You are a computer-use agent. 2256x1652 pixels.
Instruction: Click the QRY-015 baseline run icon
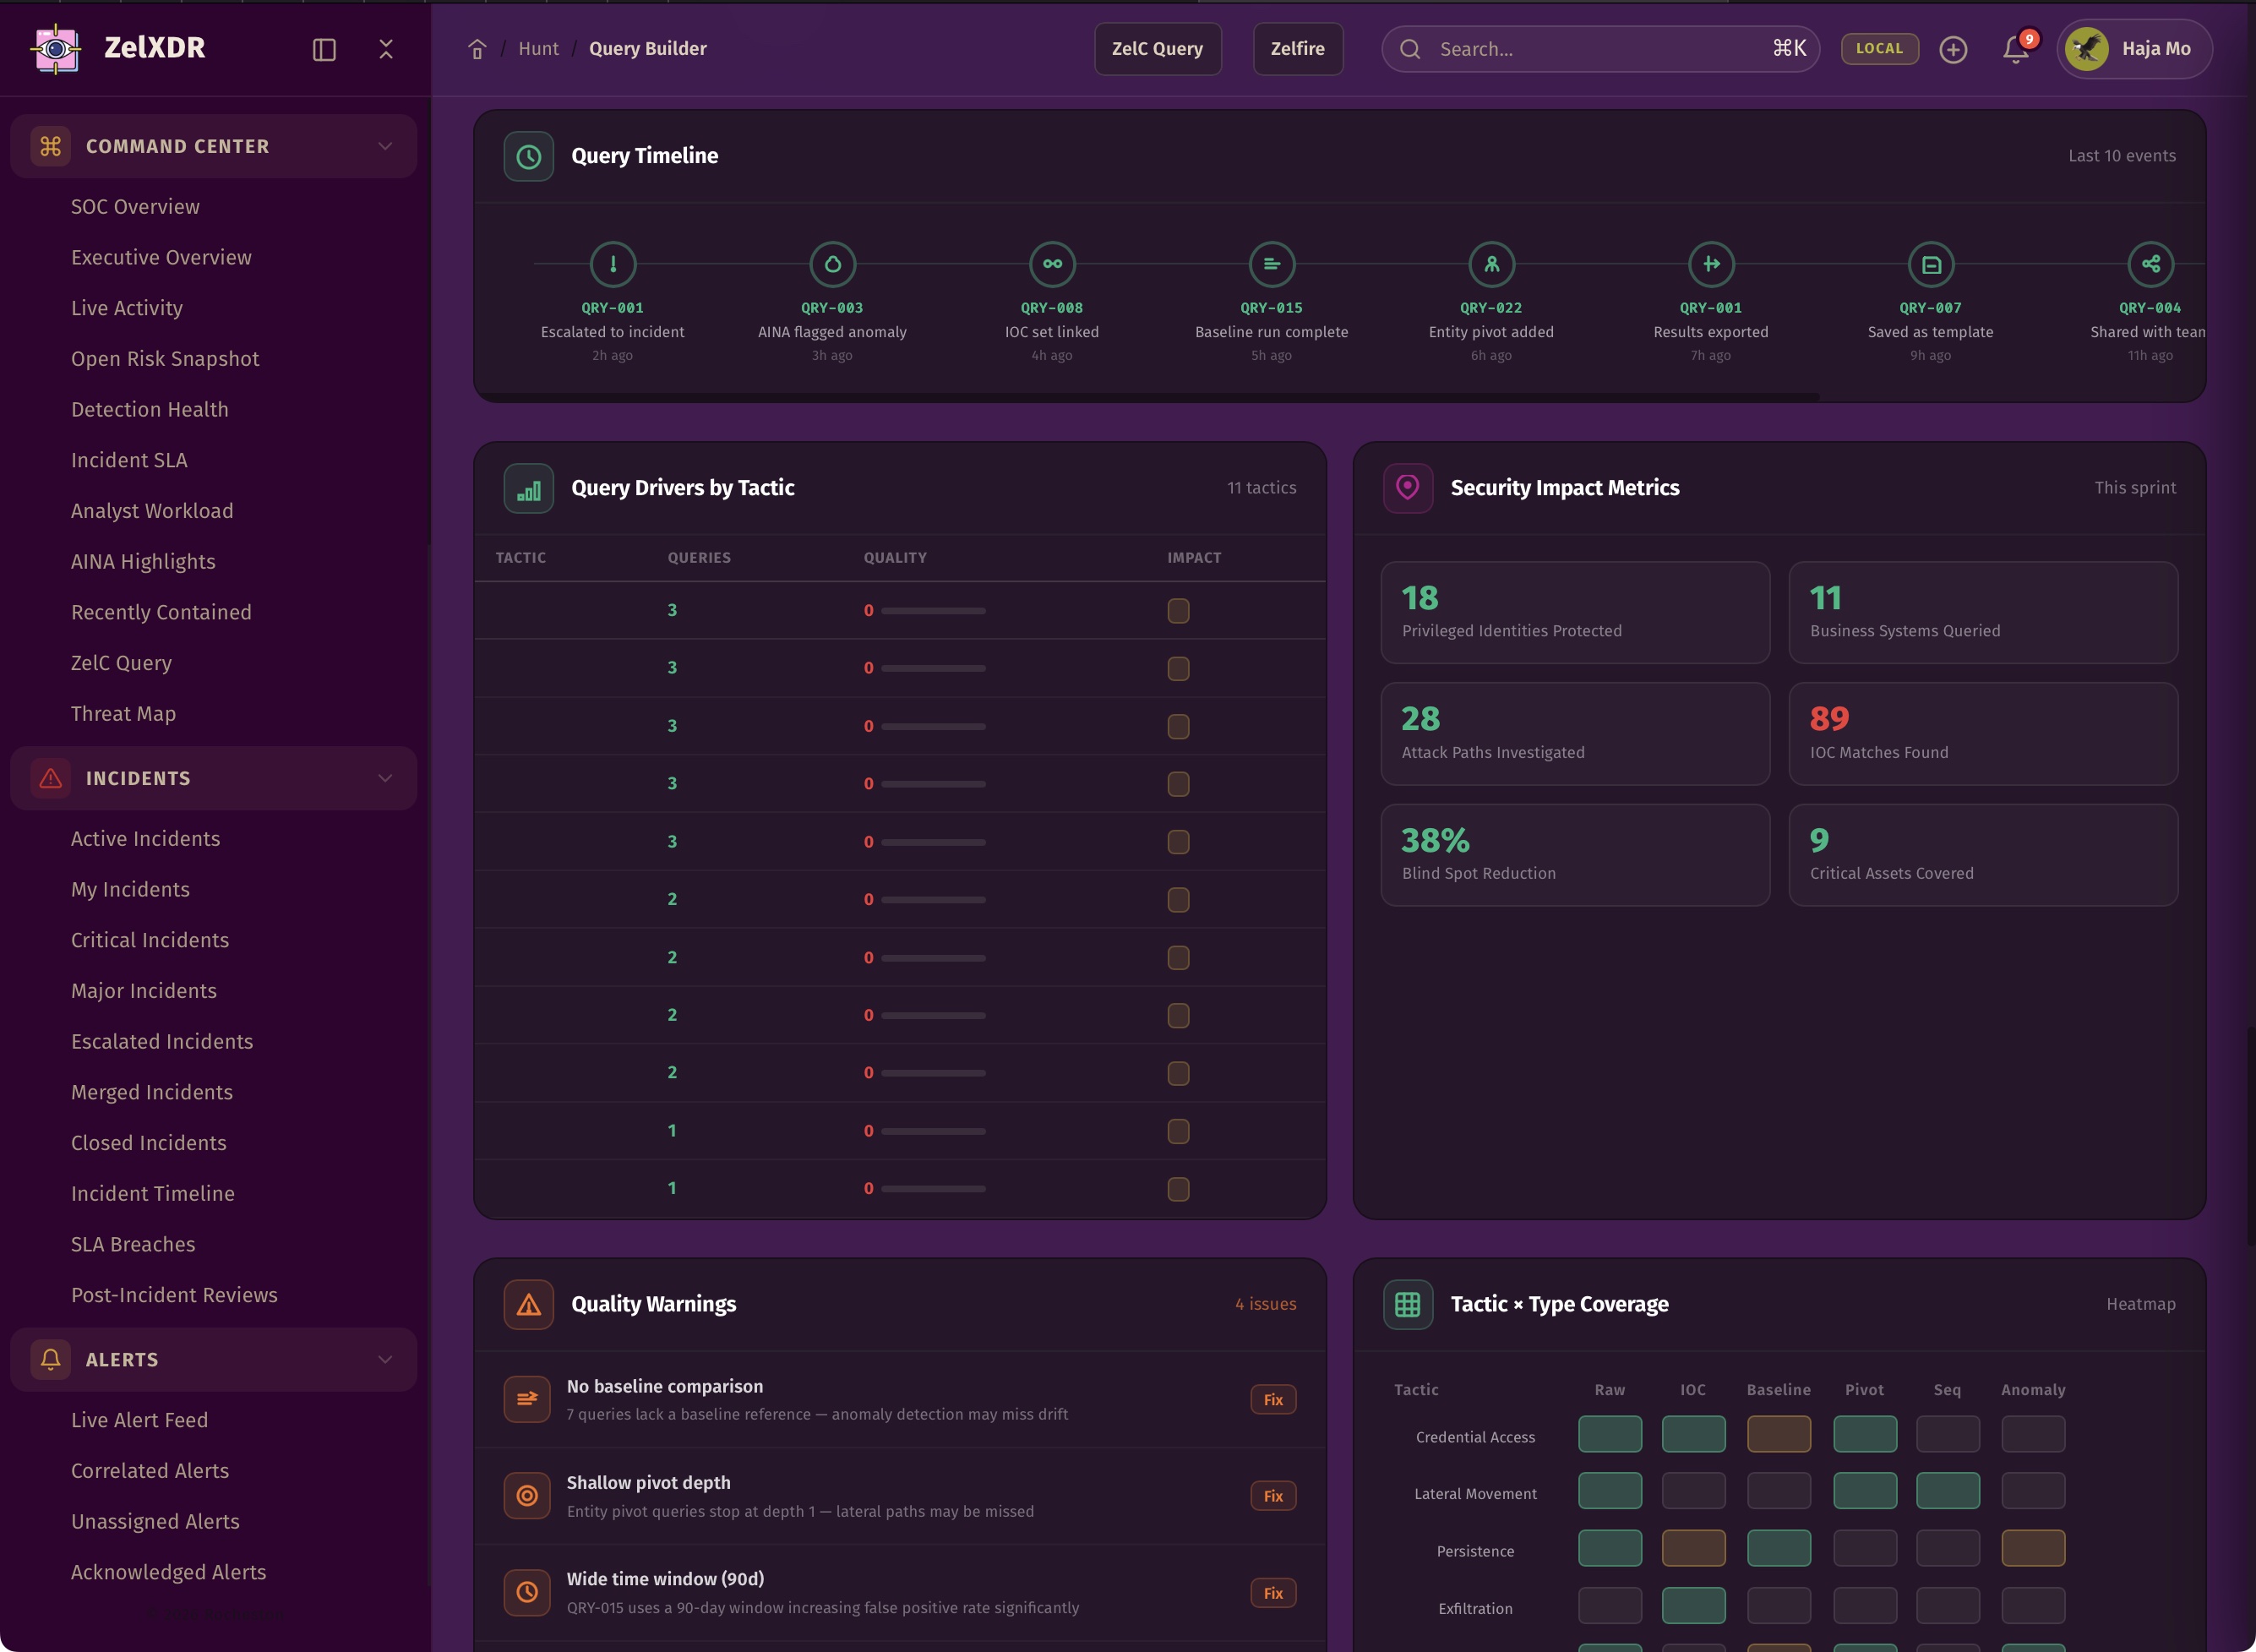[x=1271, y=264]
